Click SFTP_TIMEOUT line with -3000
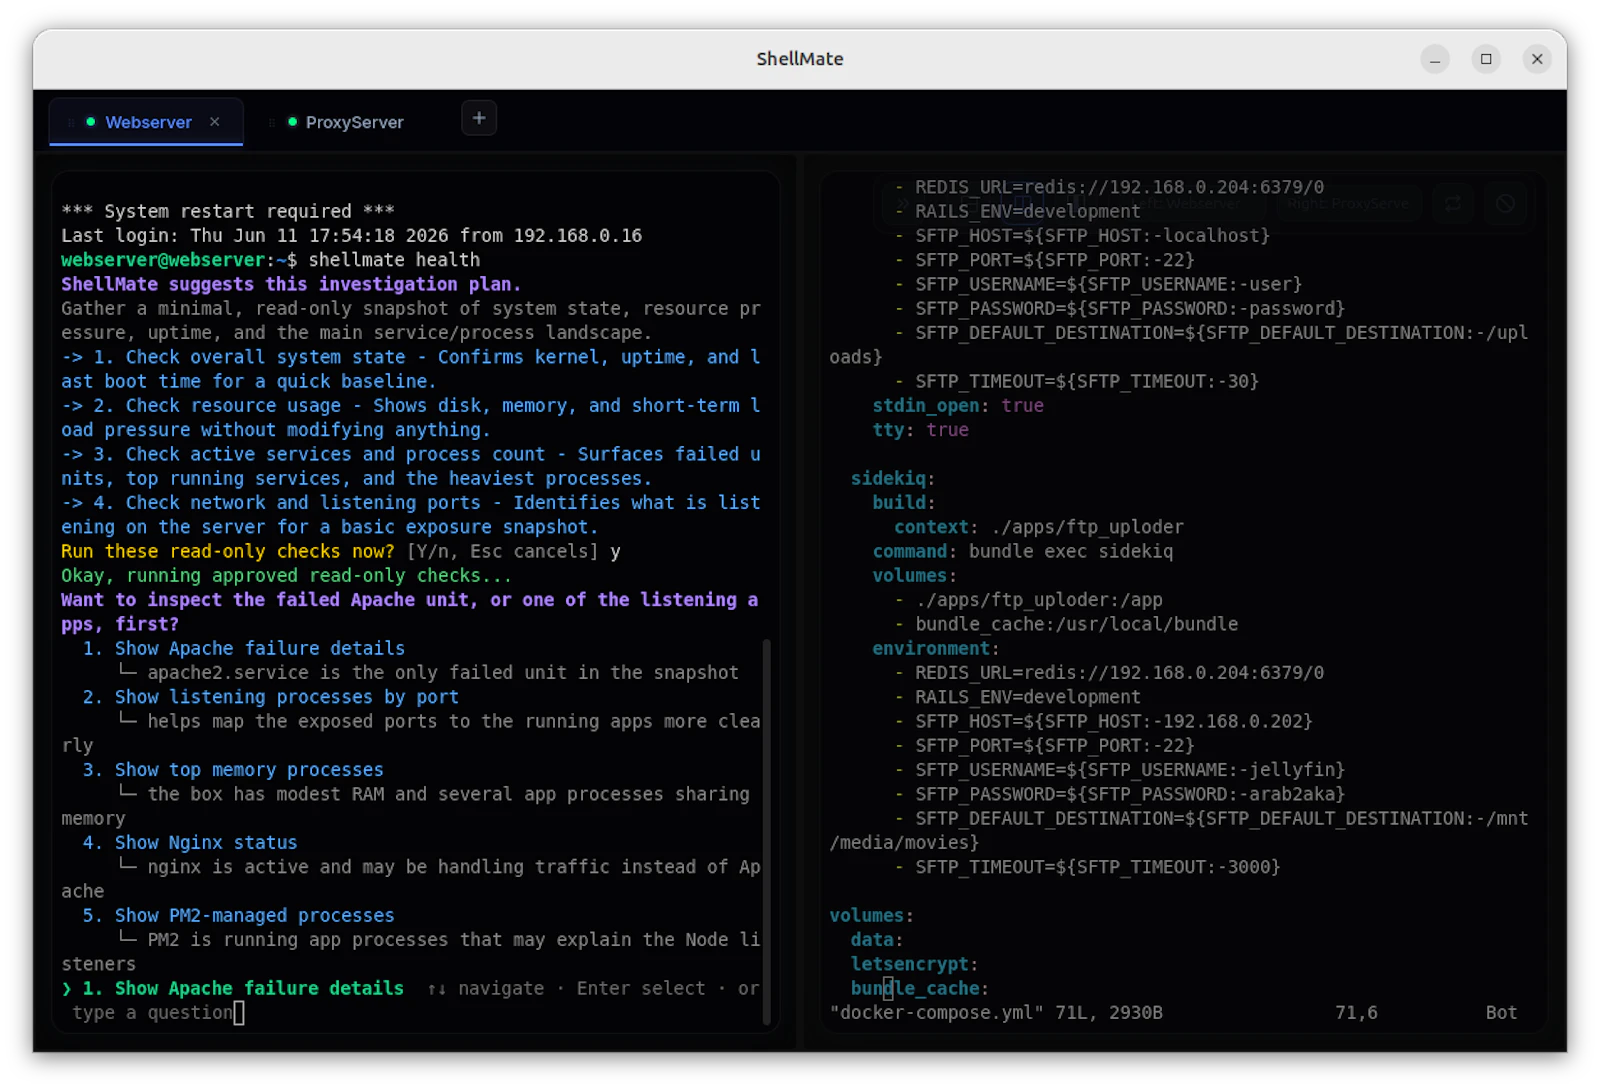Screen dimensions: 1600x1089 pyautogui.click(x=1098, y=867)
